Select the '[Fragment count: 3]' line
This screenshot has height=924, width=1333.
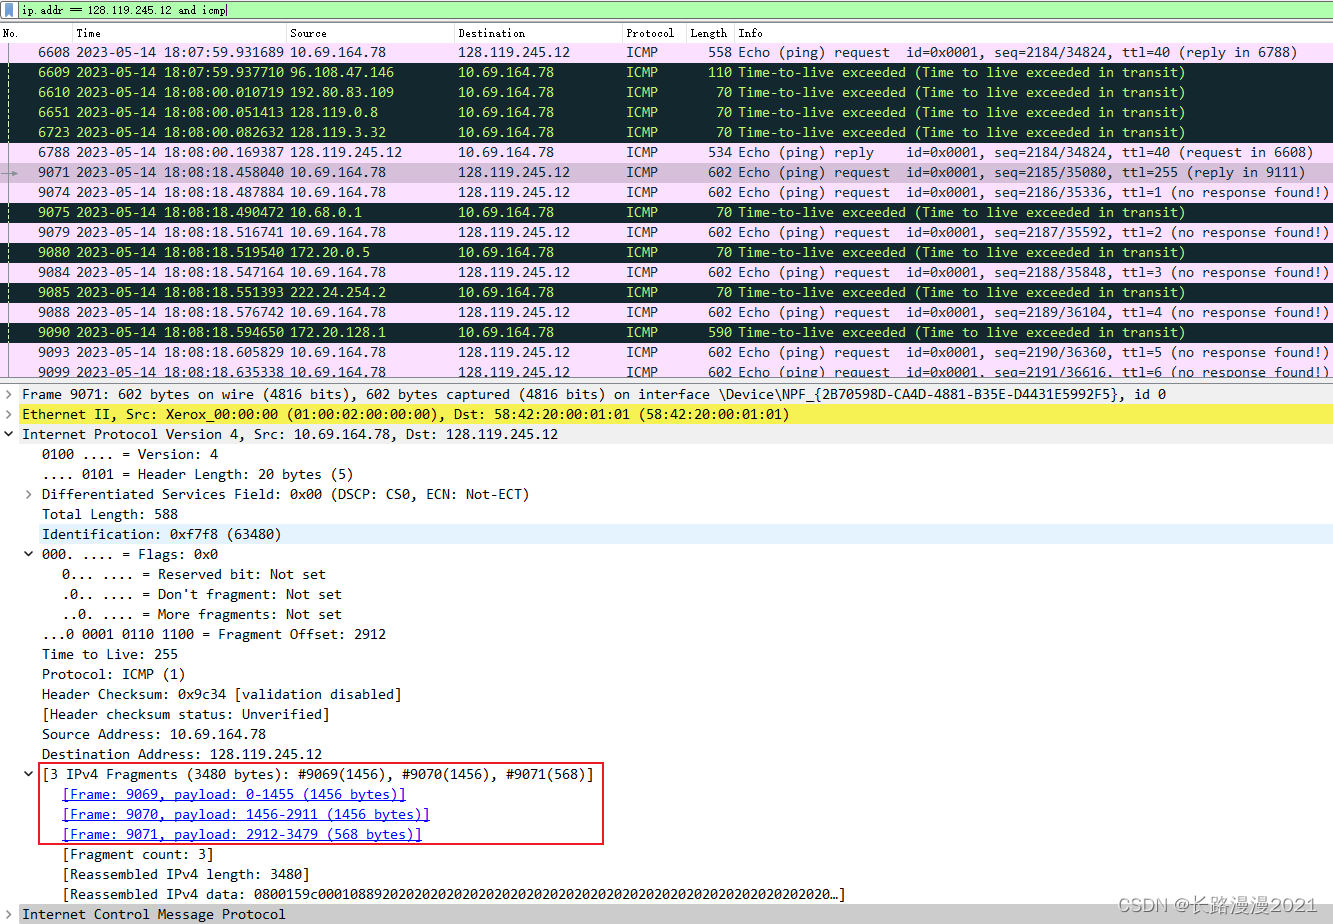pyautogui.click(x=138, y=854)
